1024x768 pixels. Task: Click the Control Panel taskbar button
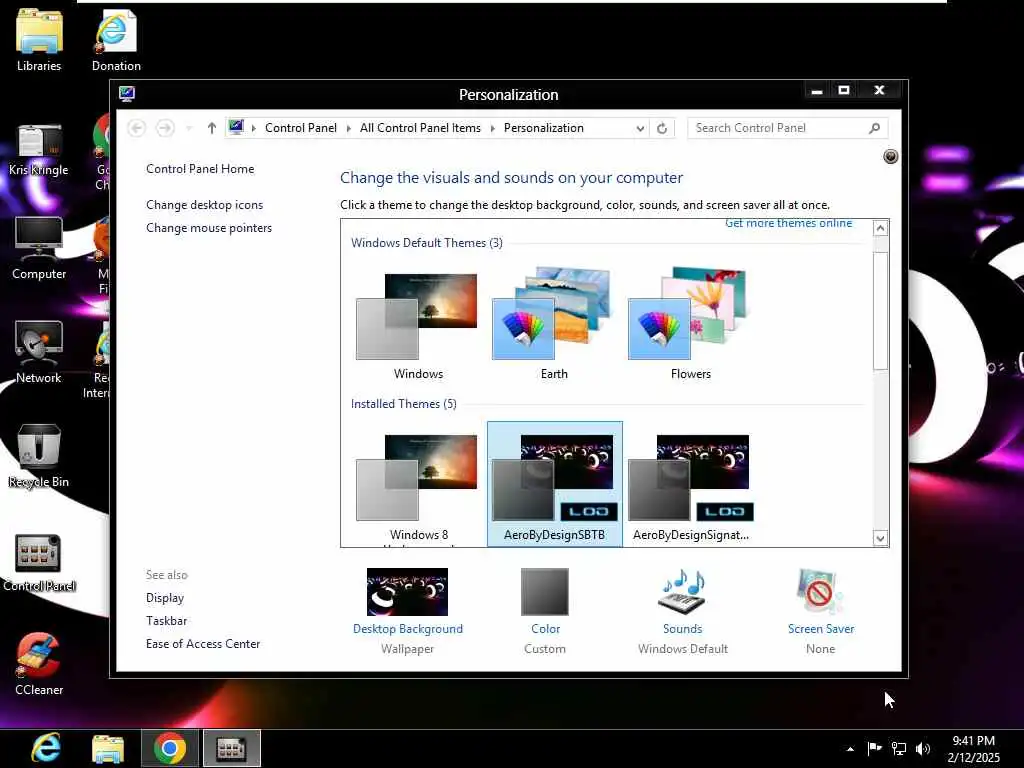point(232,748)
